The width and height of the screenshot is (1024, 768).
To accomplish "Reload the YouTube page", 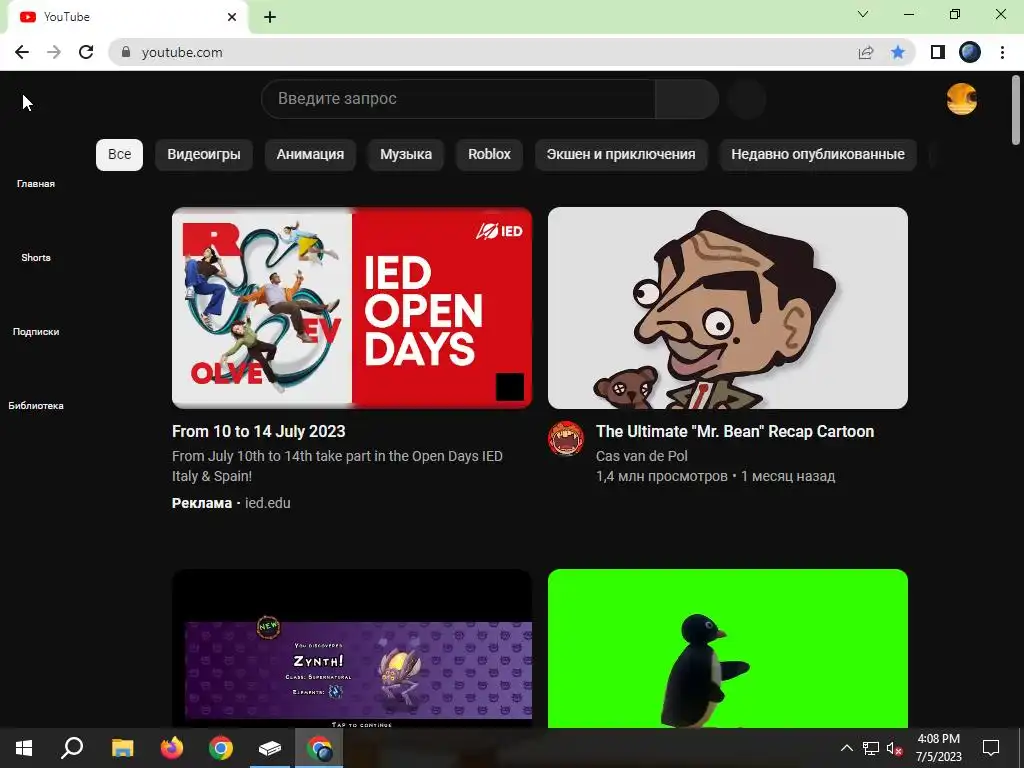I will 86,52.
